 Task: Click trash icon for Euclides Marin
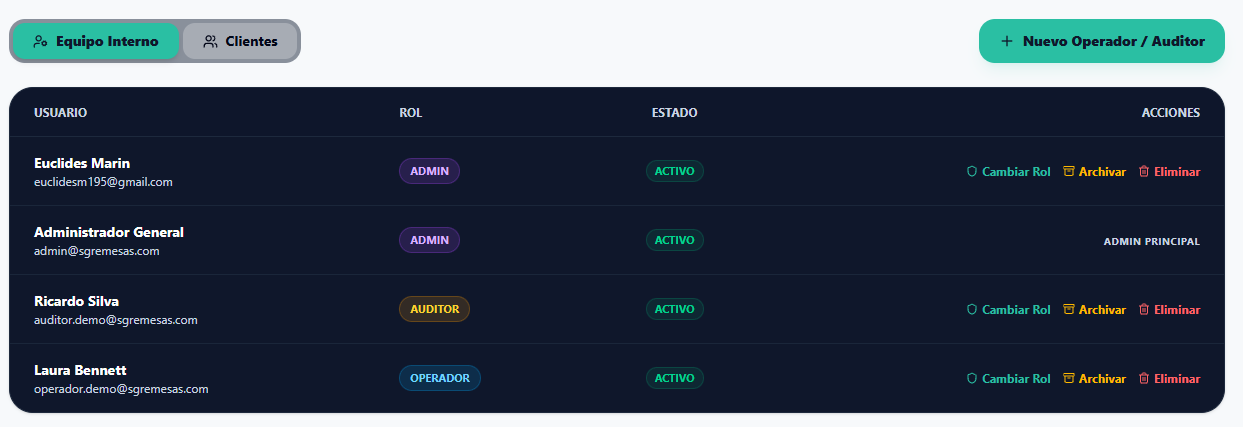point(1144,171)
